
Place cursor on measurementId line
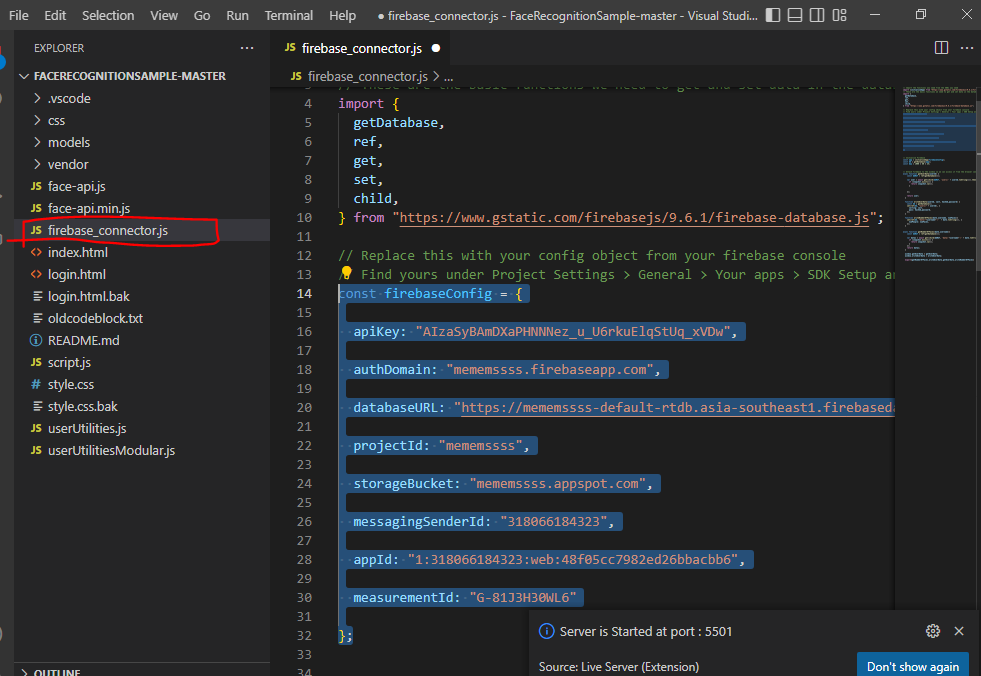[464, 597]
